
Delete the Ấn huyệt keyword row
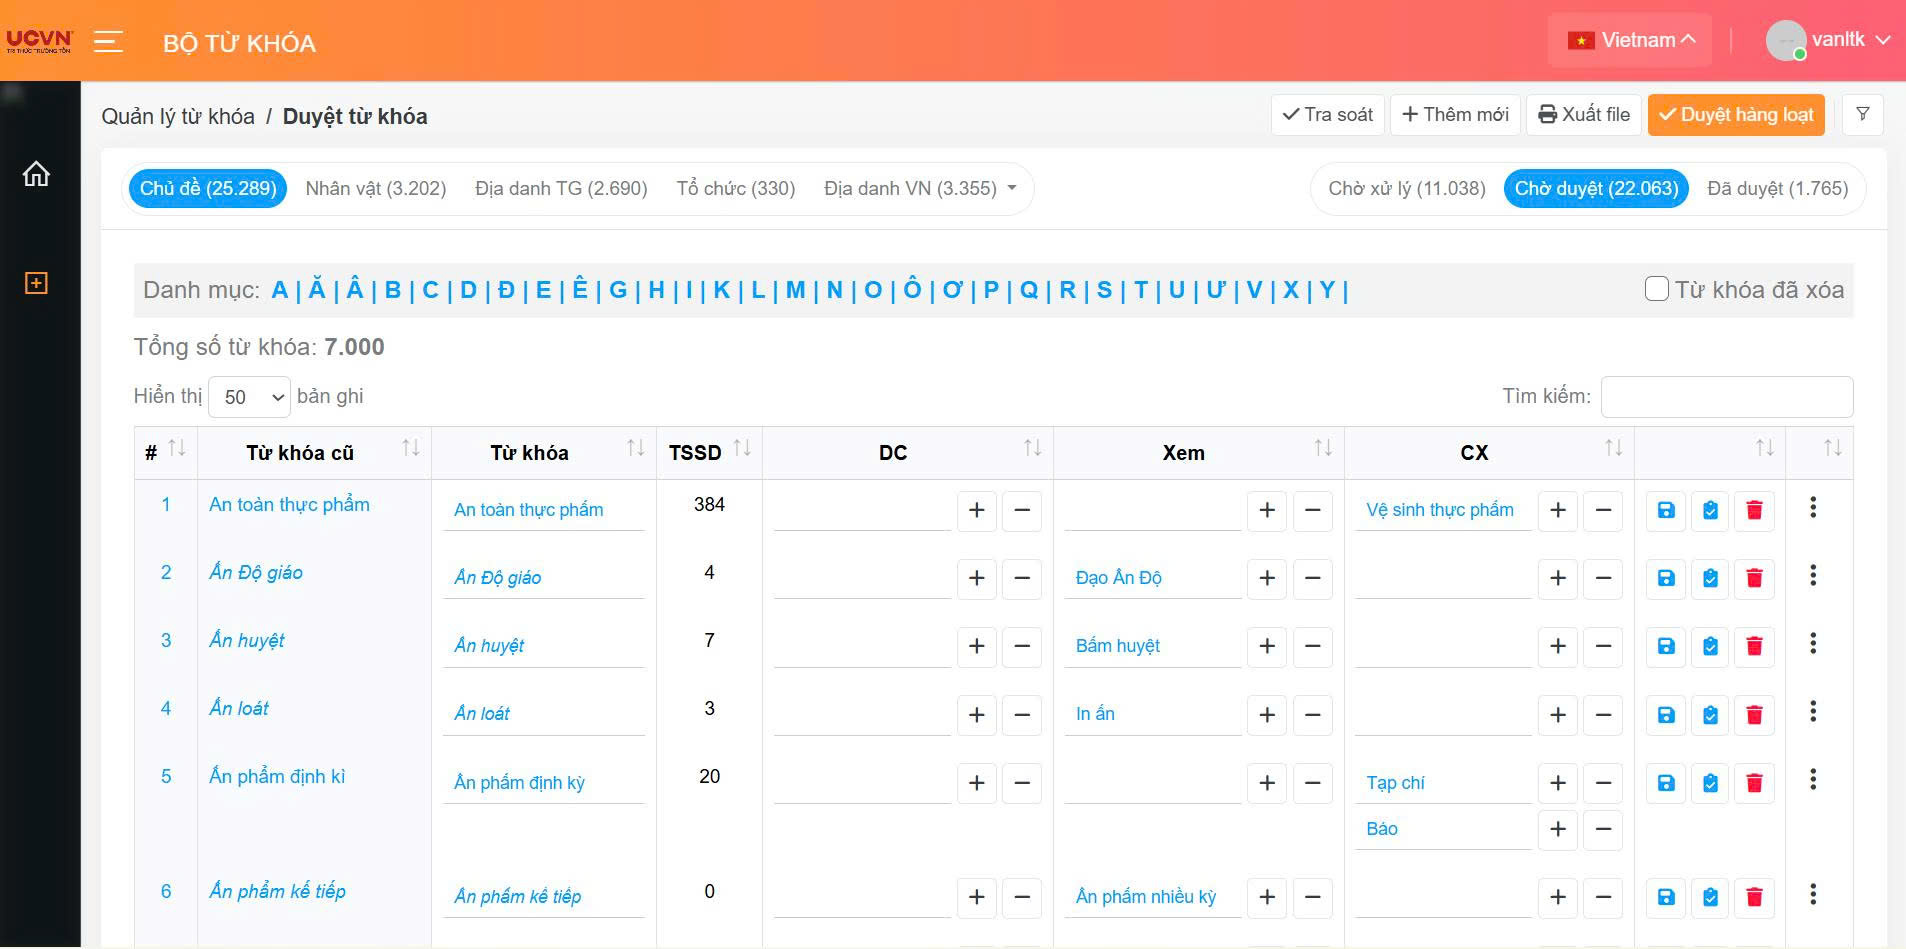(1754, 646)
